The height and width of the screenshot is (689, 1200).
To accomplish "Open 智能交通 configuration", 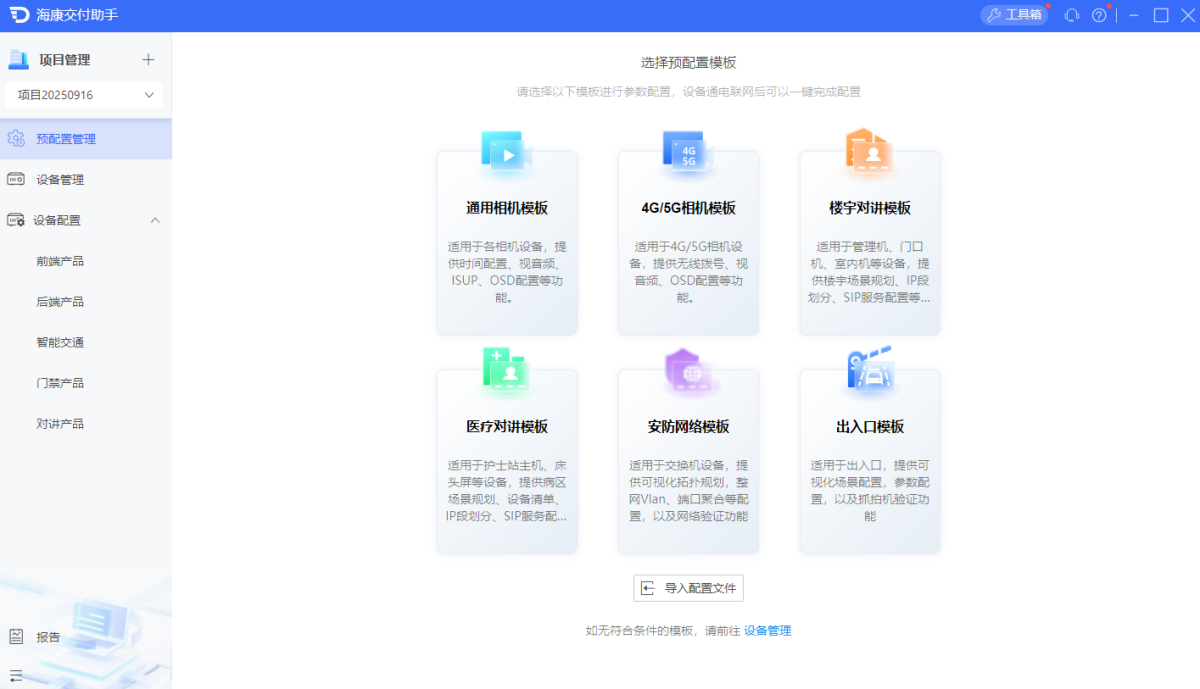I will coord(62,342).
